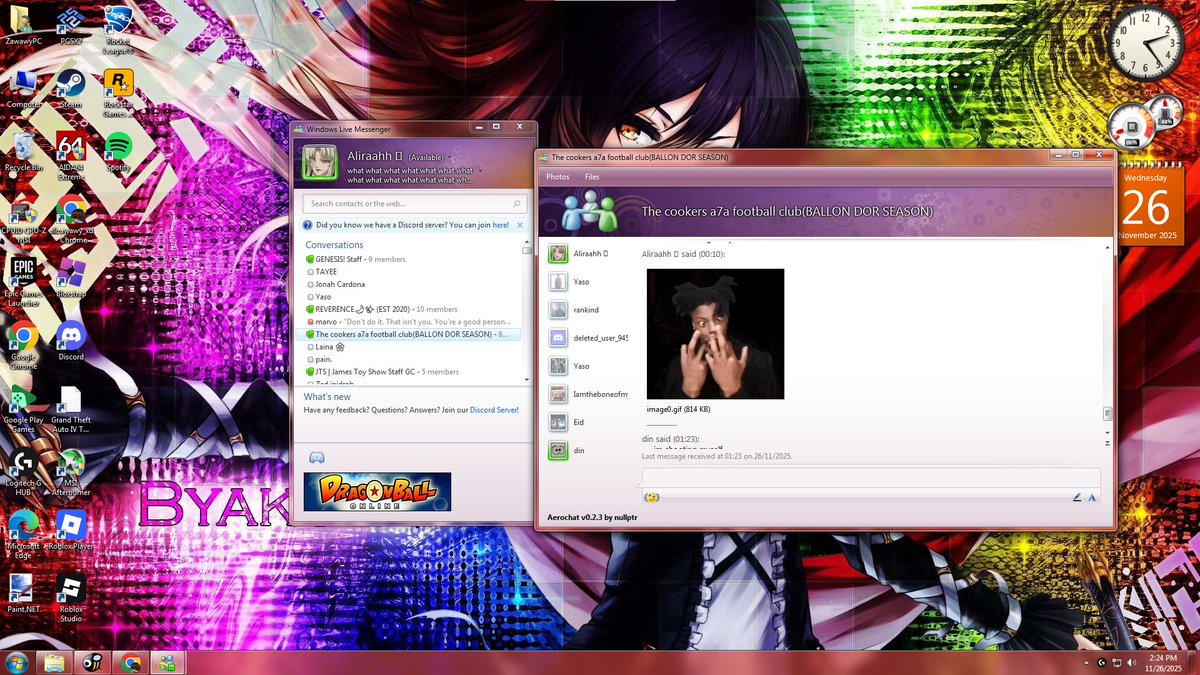Click the chat message input box
The image size is (1200, 675).
click(871, 478)
